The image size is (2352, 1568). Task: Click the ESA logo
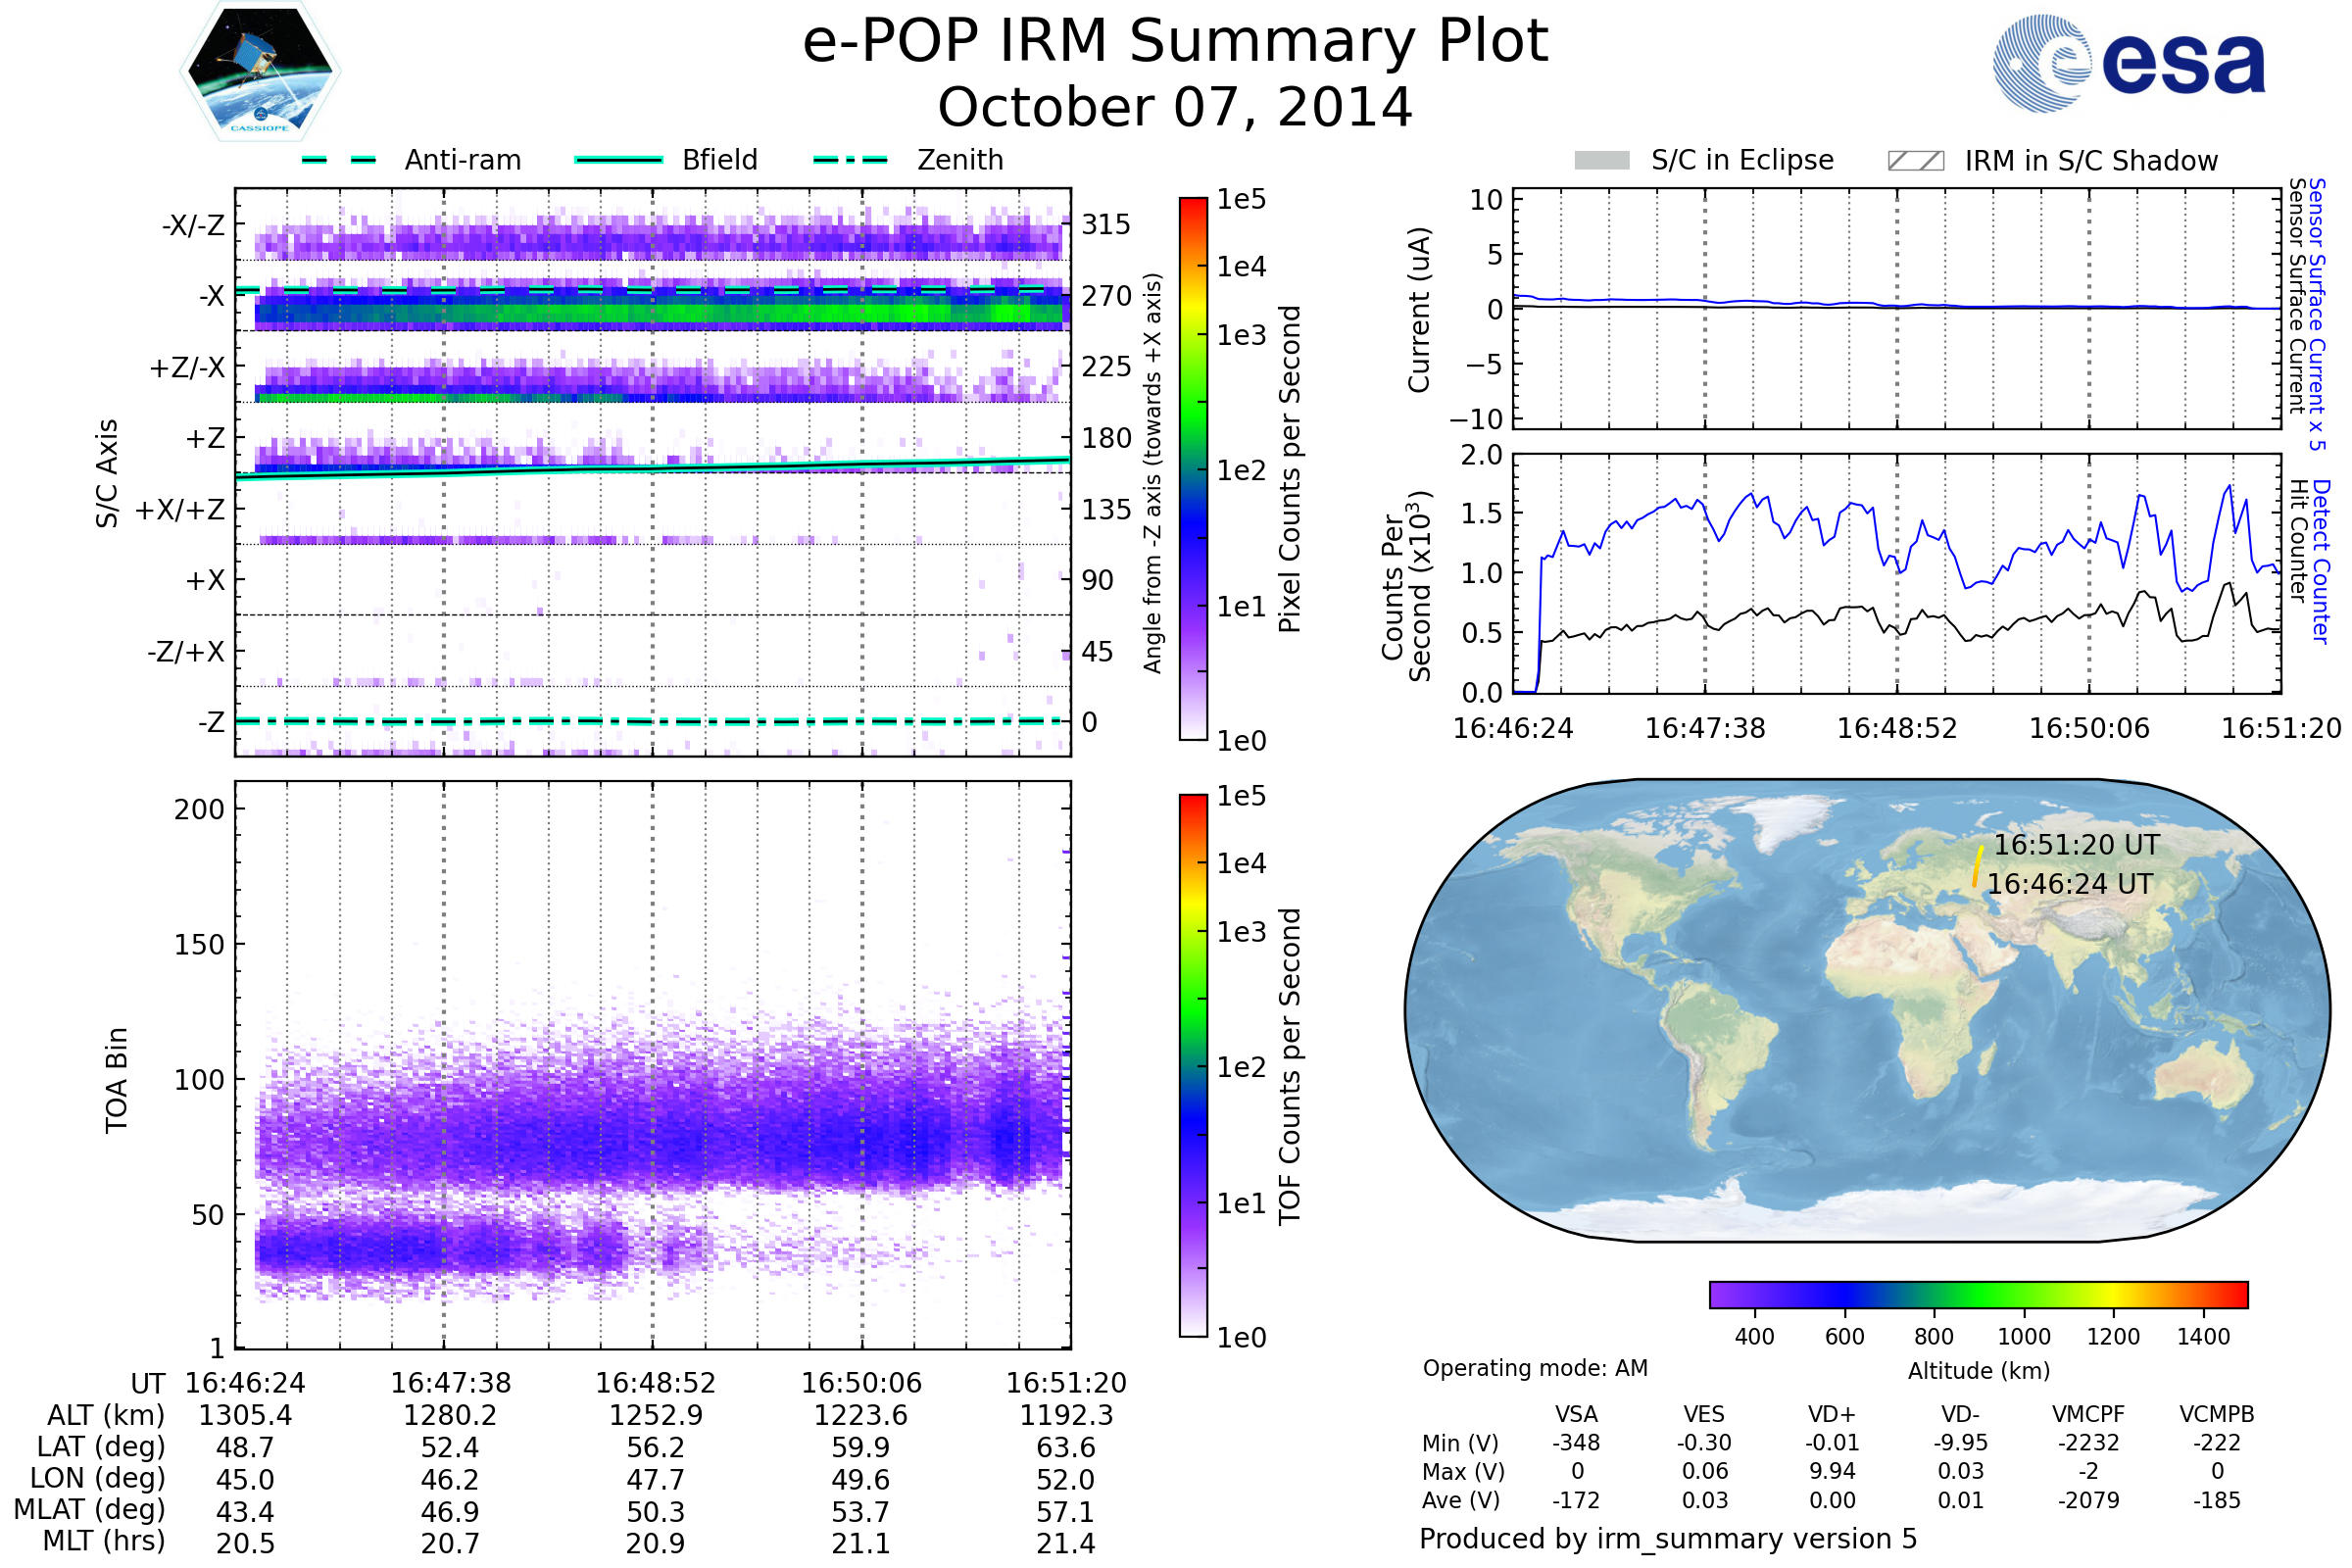coord(2128,64)
